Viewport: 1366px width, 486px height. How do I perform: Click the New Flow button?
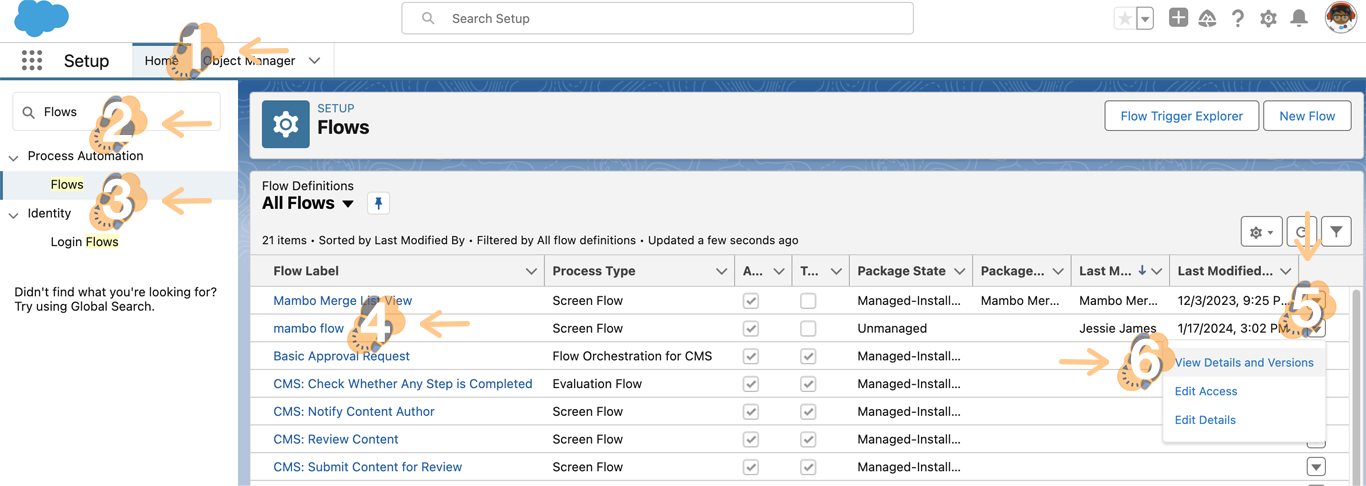(1306, 116)
